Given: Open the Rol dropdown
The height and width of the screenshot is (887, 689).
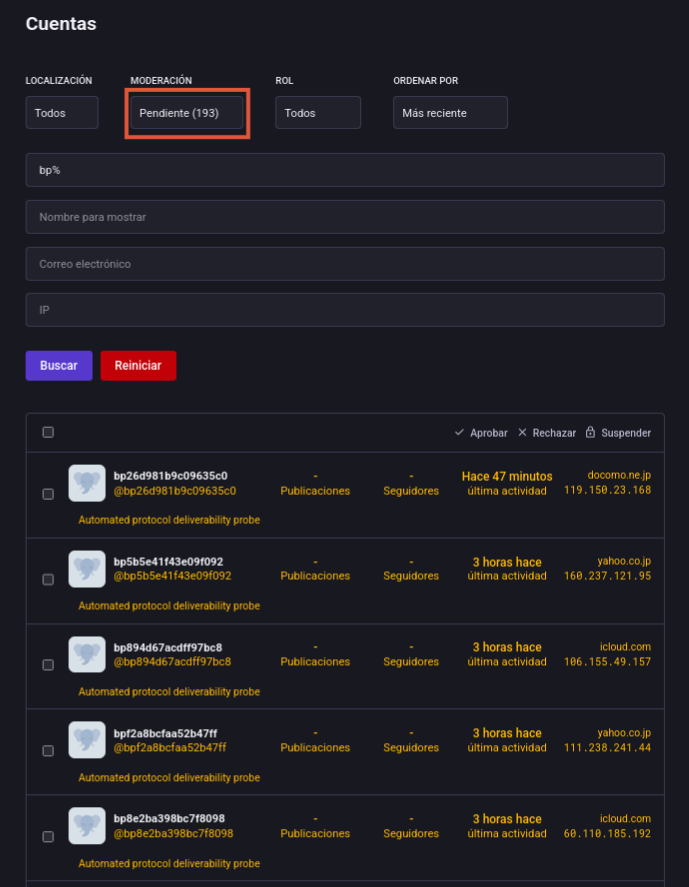Looking at the screenshot, I should coord(318,113).
